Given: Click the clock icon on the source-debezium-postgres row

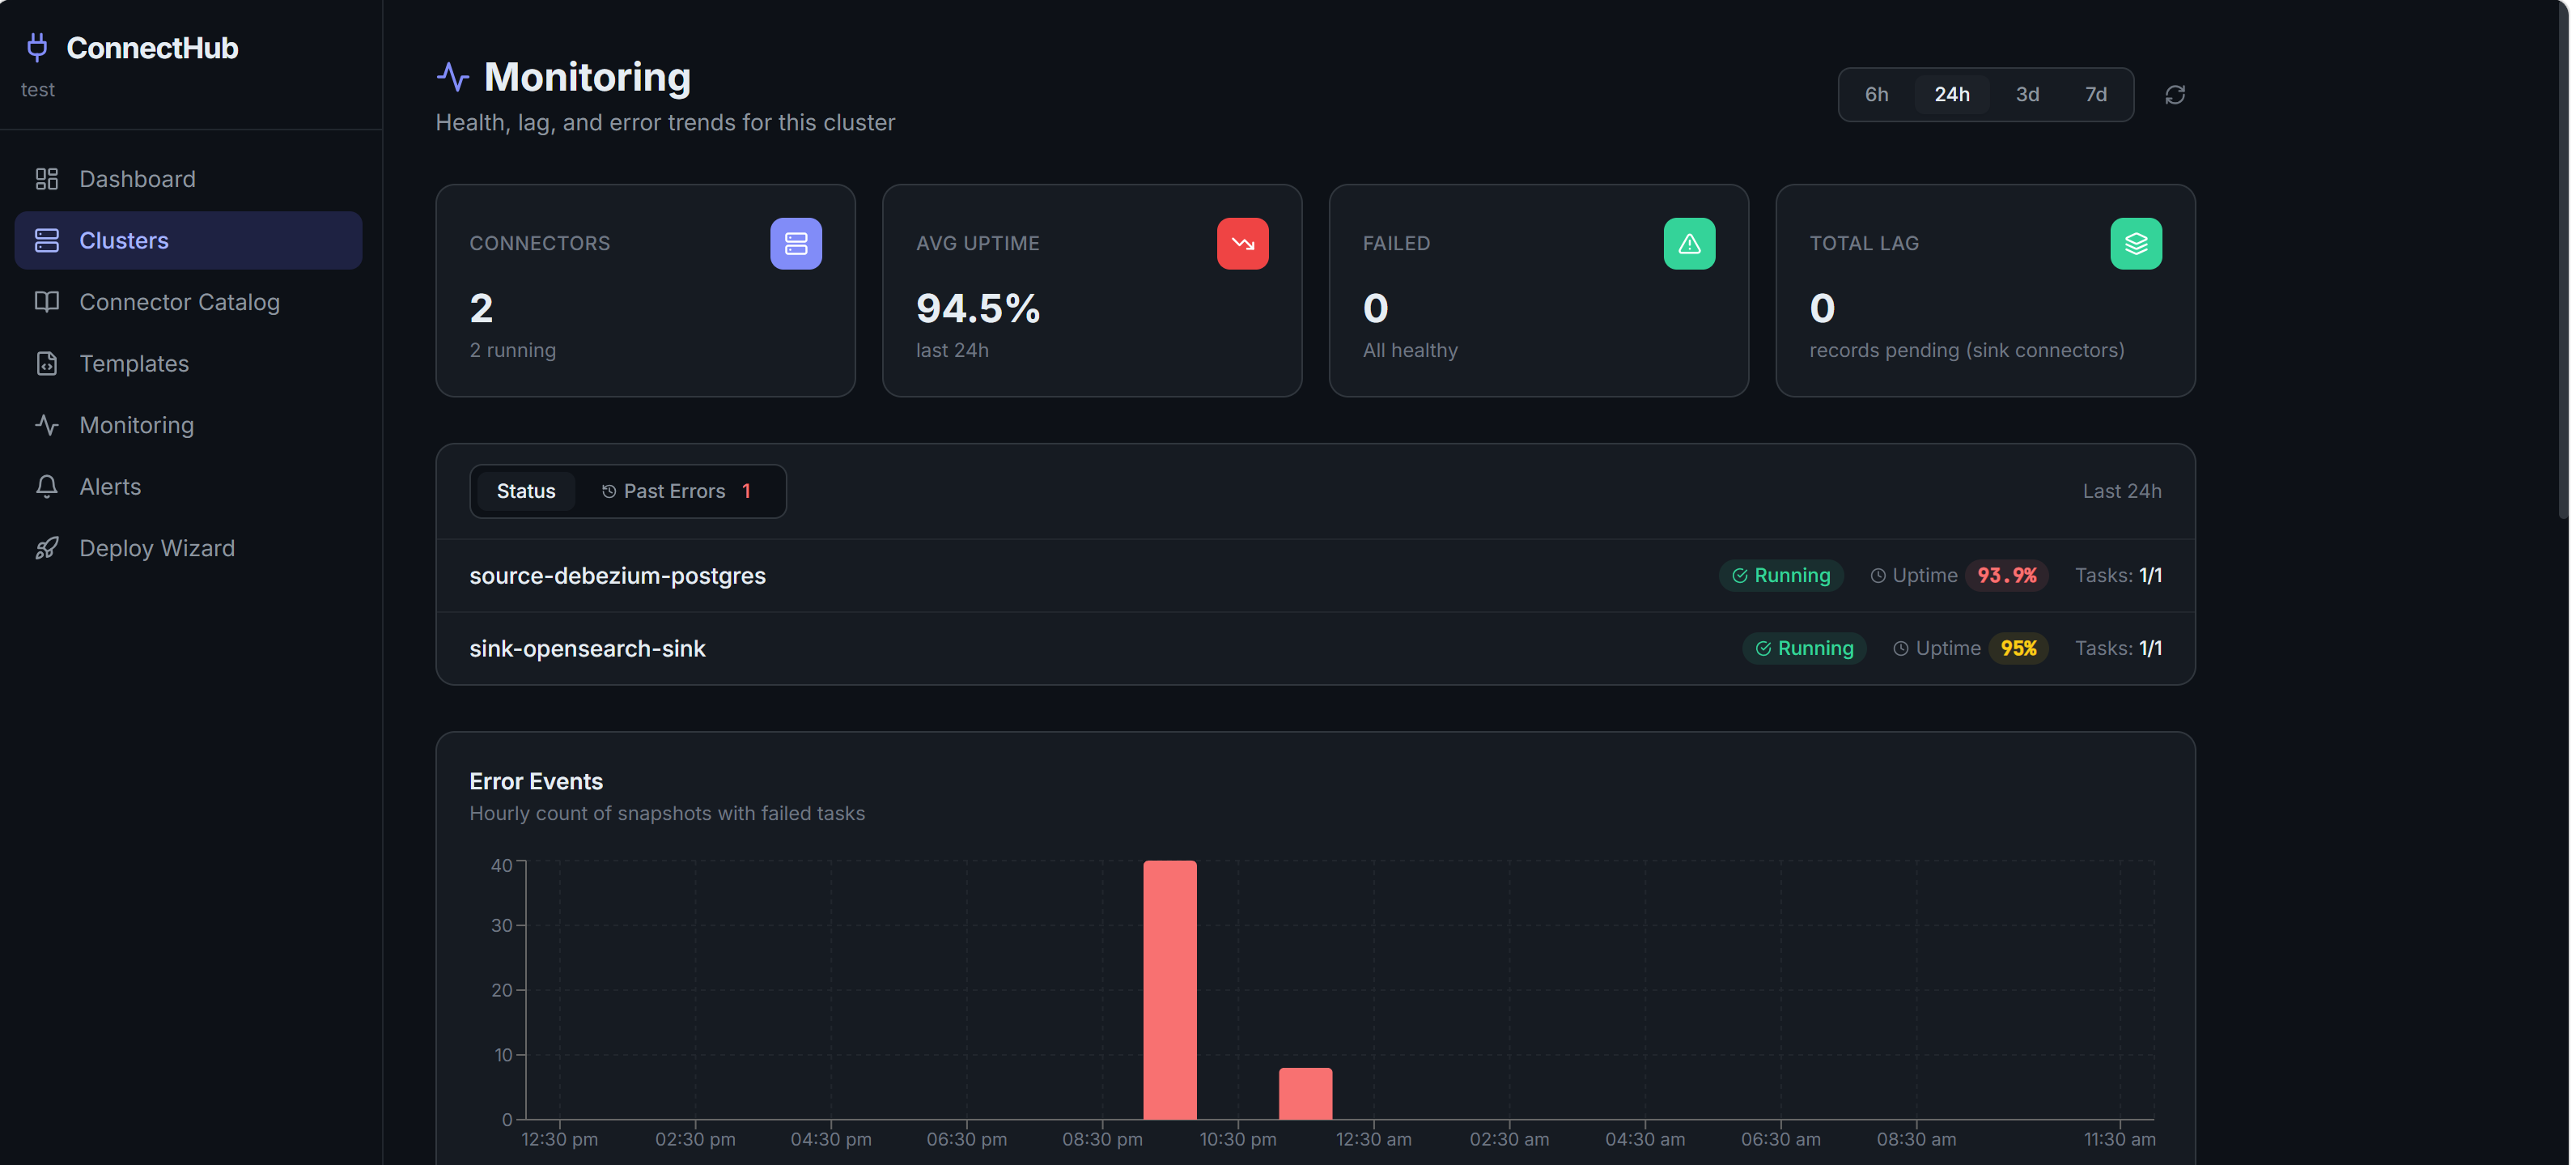Looking at the screenshot, I should tap(1878, 575).
